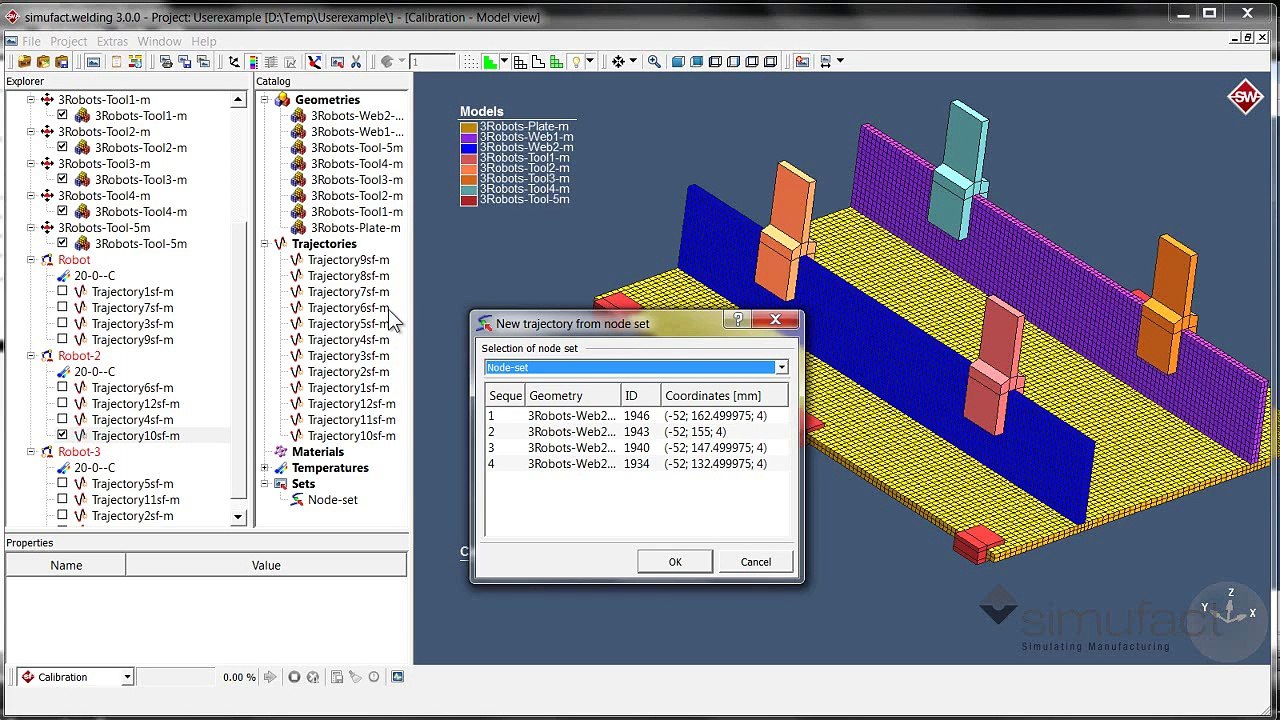This screenshot has width=1280, height=720.
Task: Click the outline-only display icon
Action: [x=538, y=62]
